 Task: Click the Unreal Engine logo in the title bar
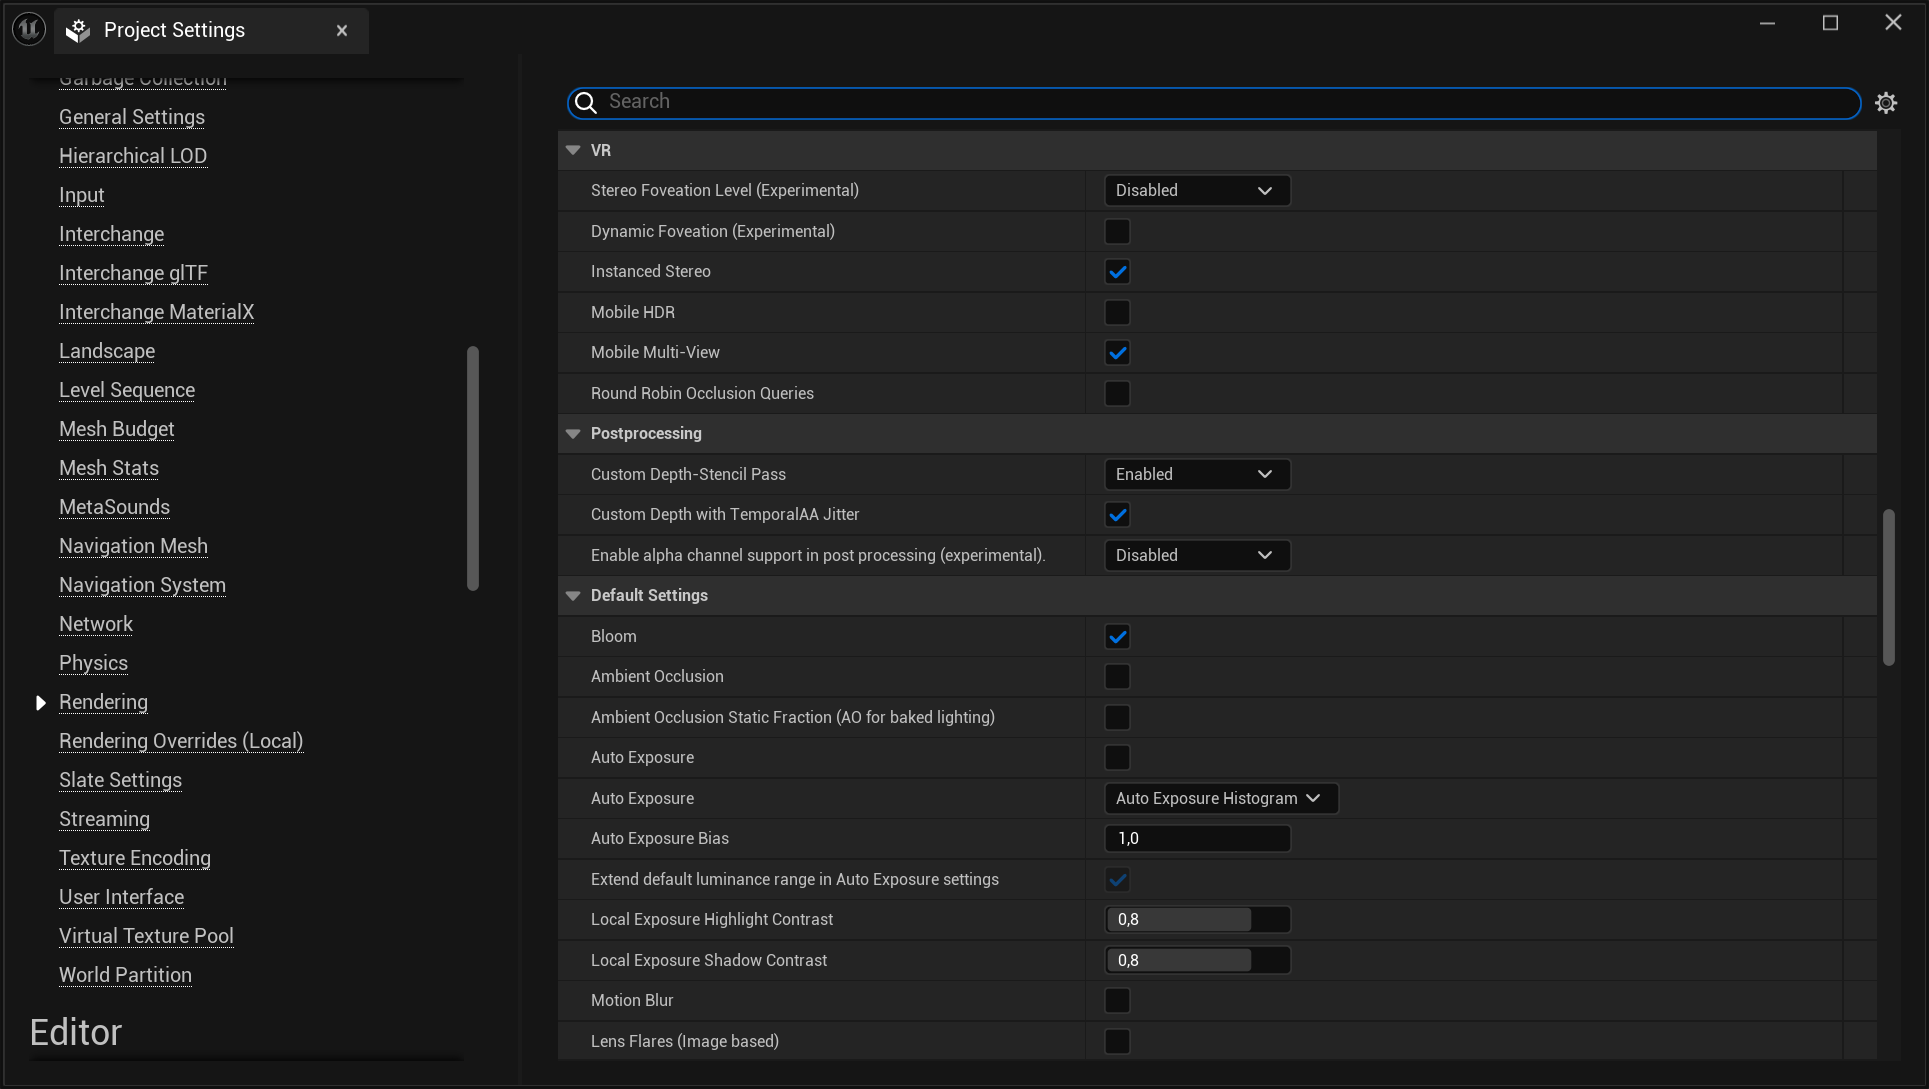point(27,27)
